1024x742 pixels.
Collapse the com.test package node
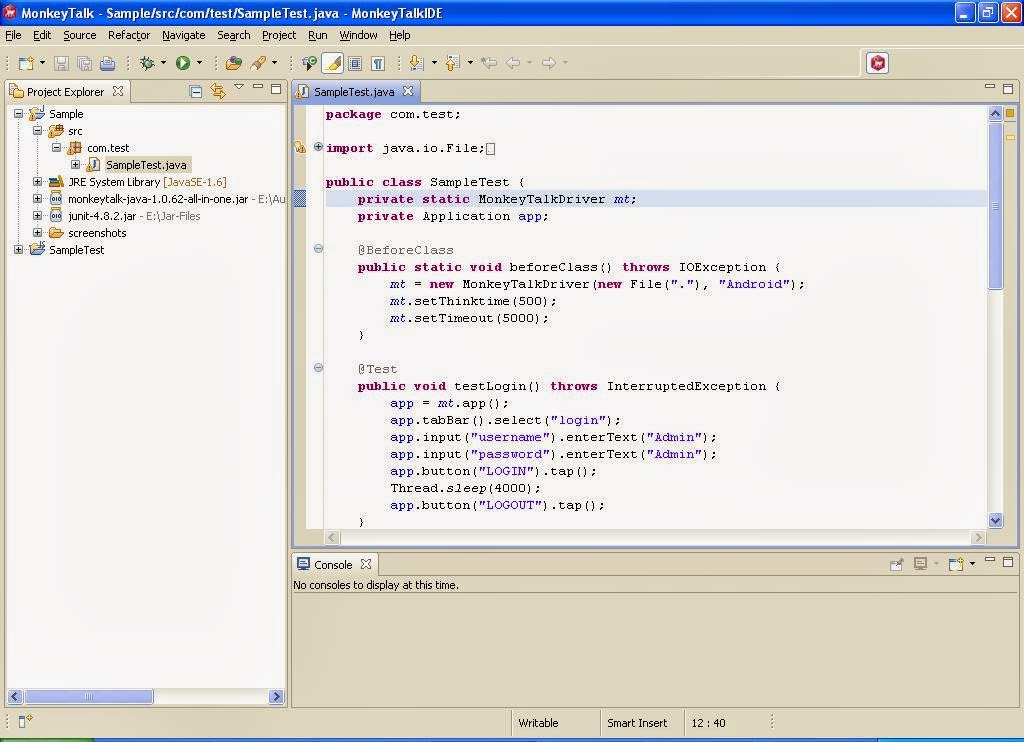[x=56, y=148]
